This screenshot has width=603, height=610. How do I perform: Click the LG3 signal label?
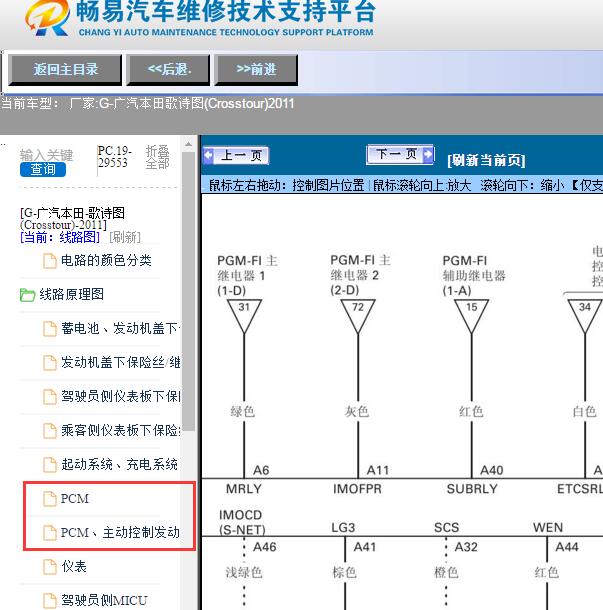(343, 528)
